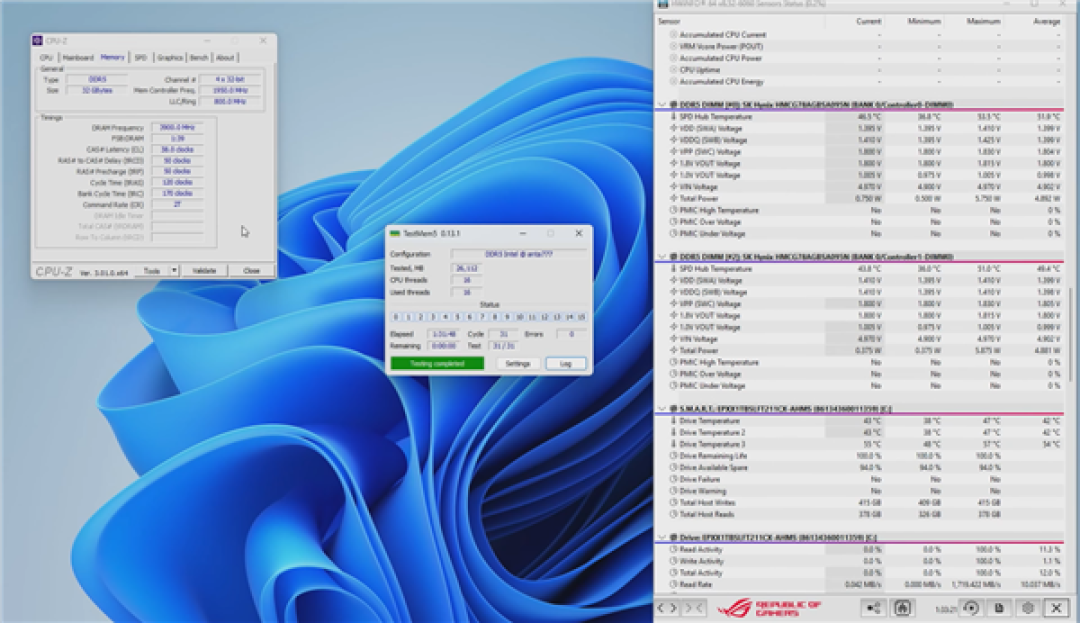Select the Drive Remaining Life row in HWiNFO
Image resolution: width=1080 pixels, height=623 pixels.
pos(861,456)
